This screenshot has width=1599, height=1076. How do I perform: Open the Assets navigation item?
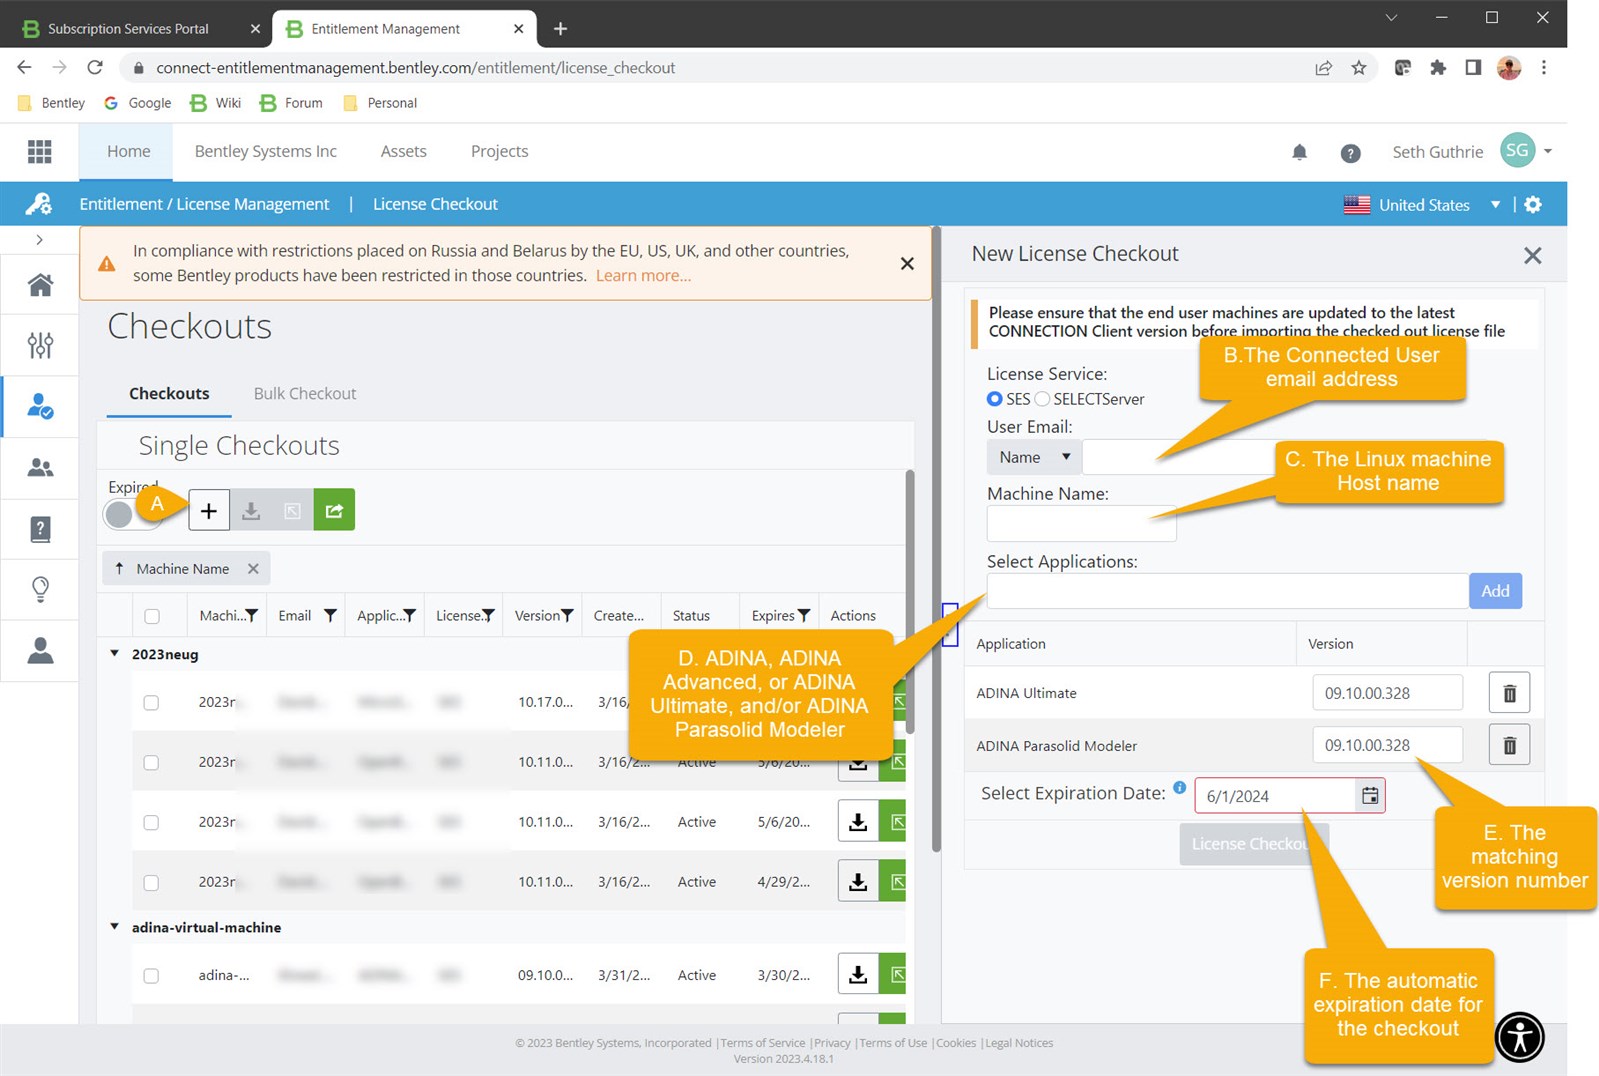coord(404,152)
